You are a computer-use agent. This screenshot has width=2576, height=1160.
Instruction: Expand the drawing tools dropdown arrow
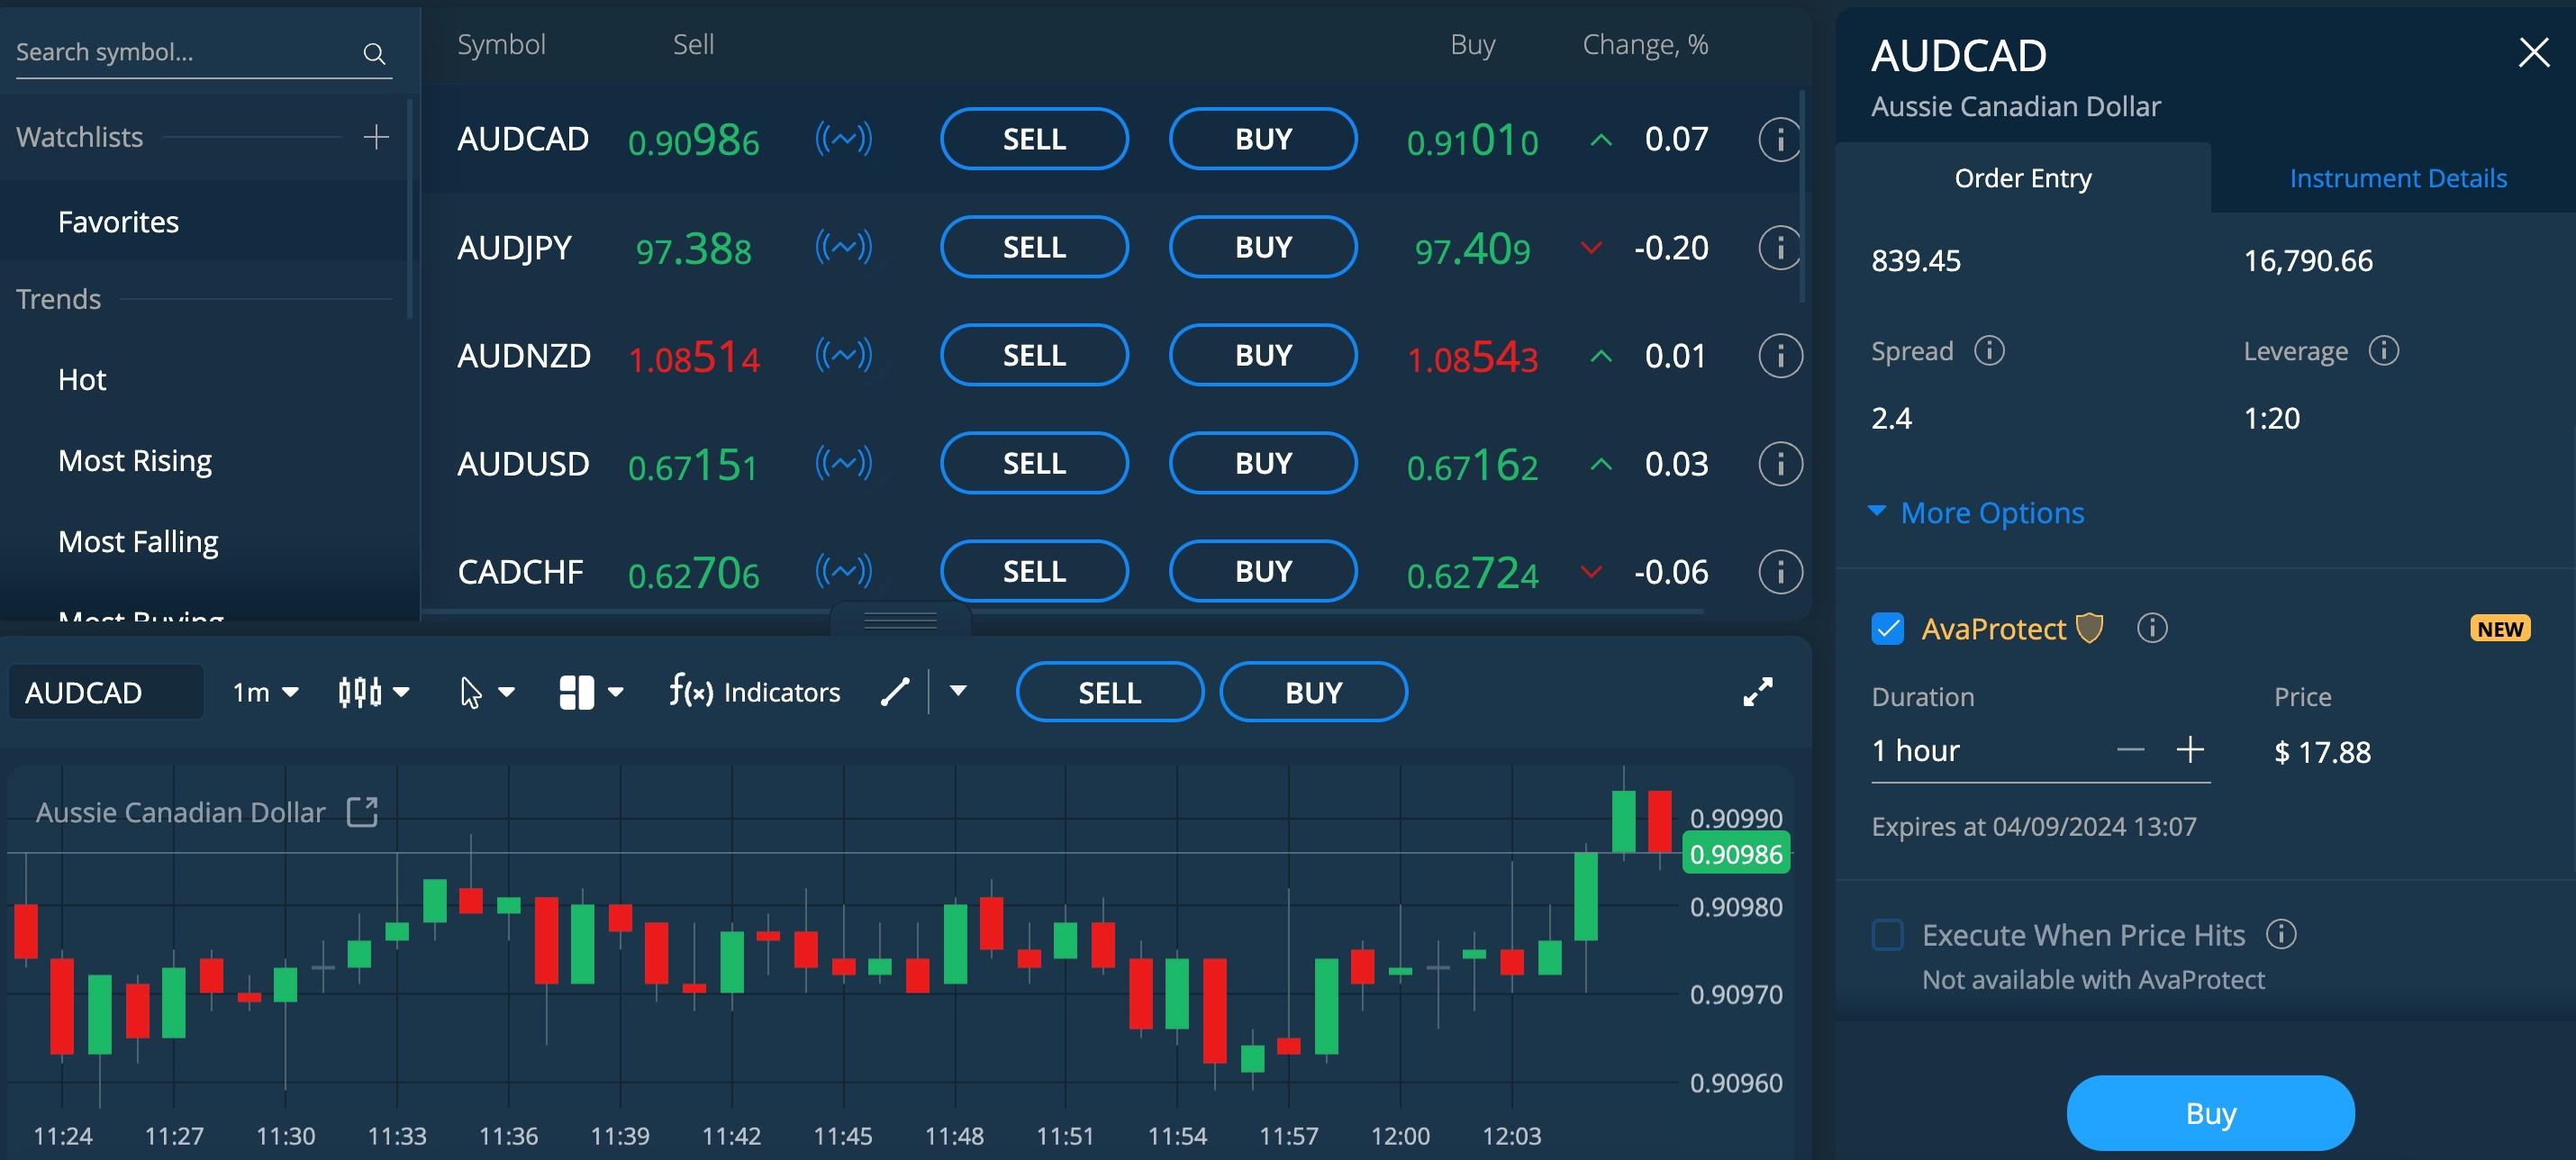[x=957, y=690]
